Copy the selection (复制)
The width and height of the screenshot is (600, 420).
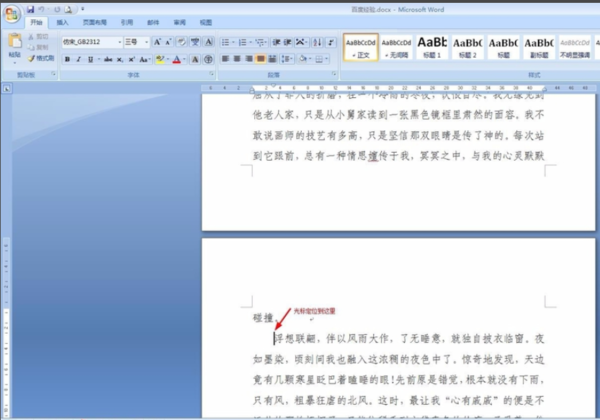pyautogui.click(x=38, y=47)
